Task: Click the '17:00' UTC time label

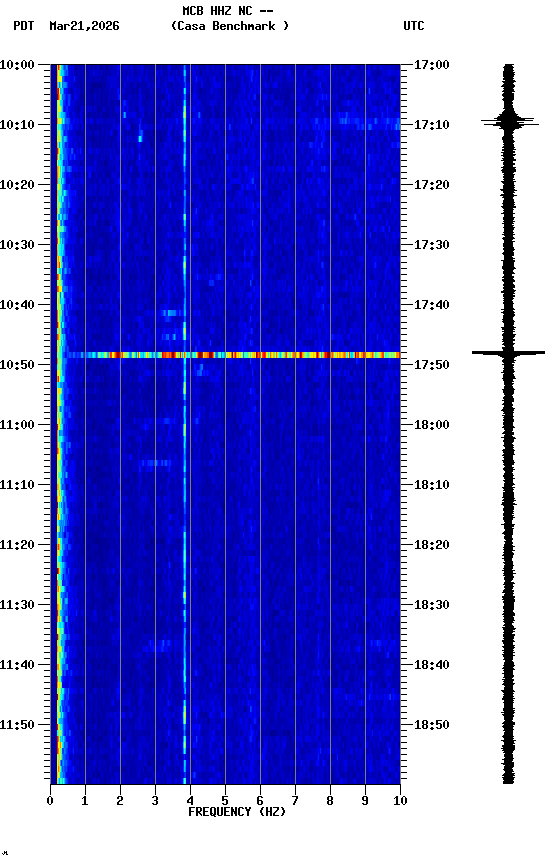Action: (432, 65)
